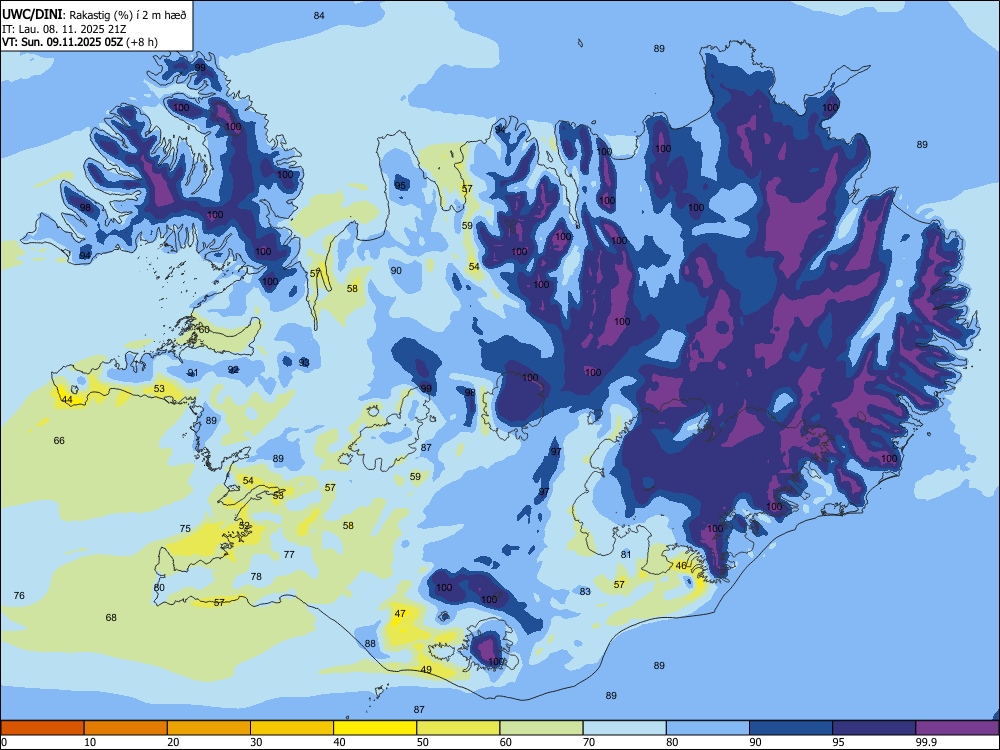Image resolution: width=1000 pixels, height=750 pixels.
Task: Click the '70' tick label on the color scale
Action: coord(589,742)
